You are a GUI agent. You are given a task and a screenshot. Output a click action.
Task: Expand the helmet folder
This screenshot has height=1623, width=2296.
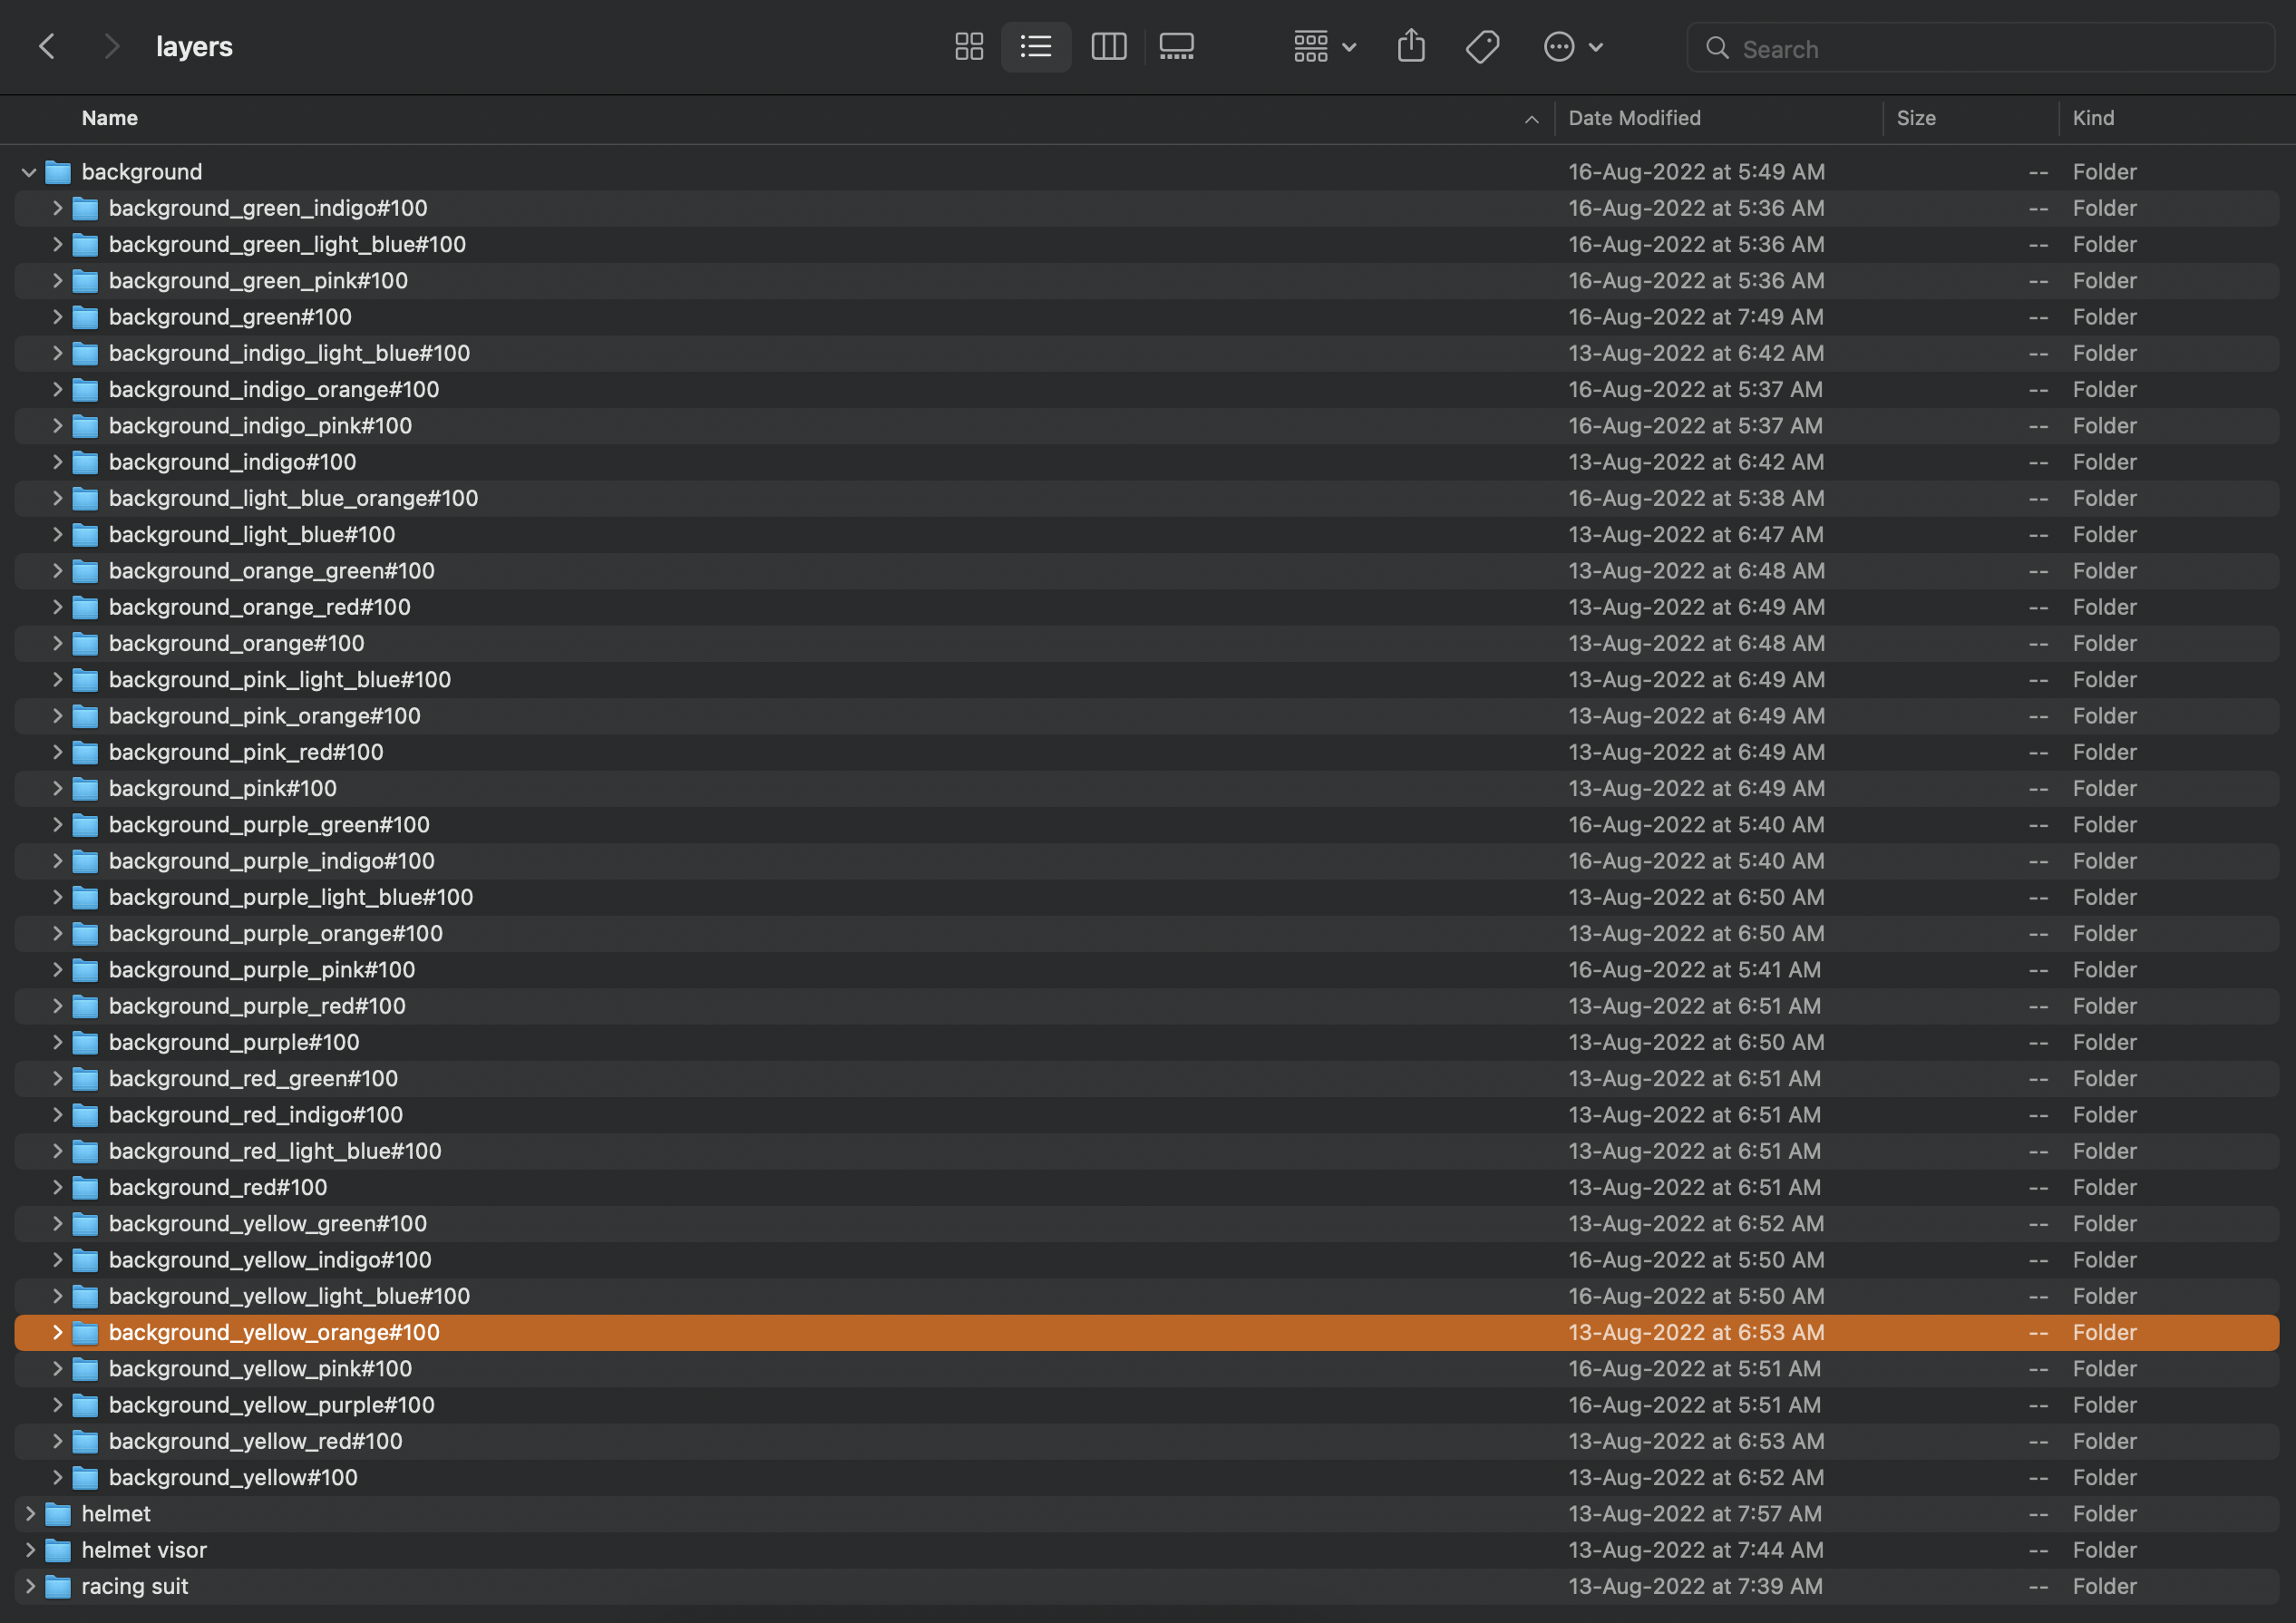pos(29,1514)
